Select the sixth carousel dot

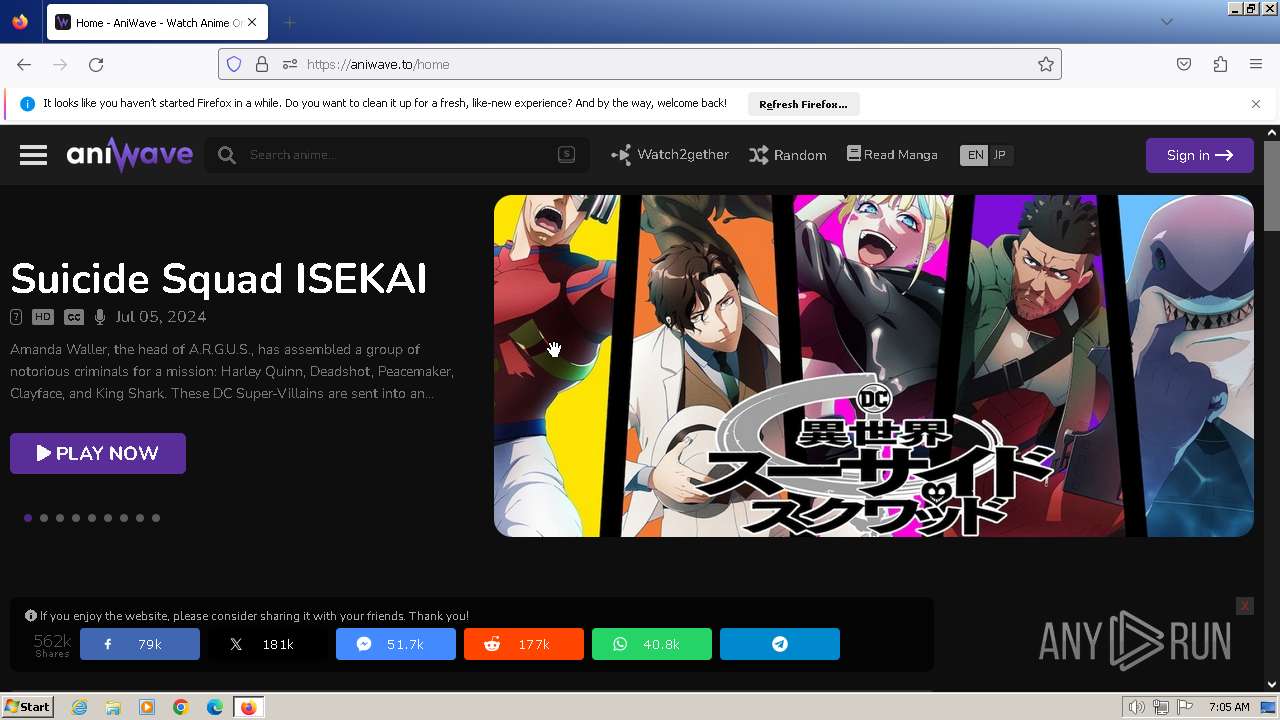[x=108, y=518]
